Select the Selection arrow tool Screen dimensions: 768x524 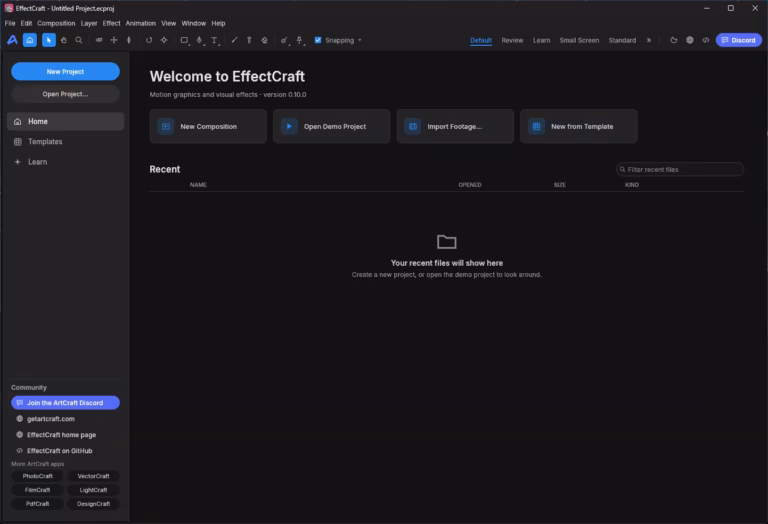[x=48, y=40]
